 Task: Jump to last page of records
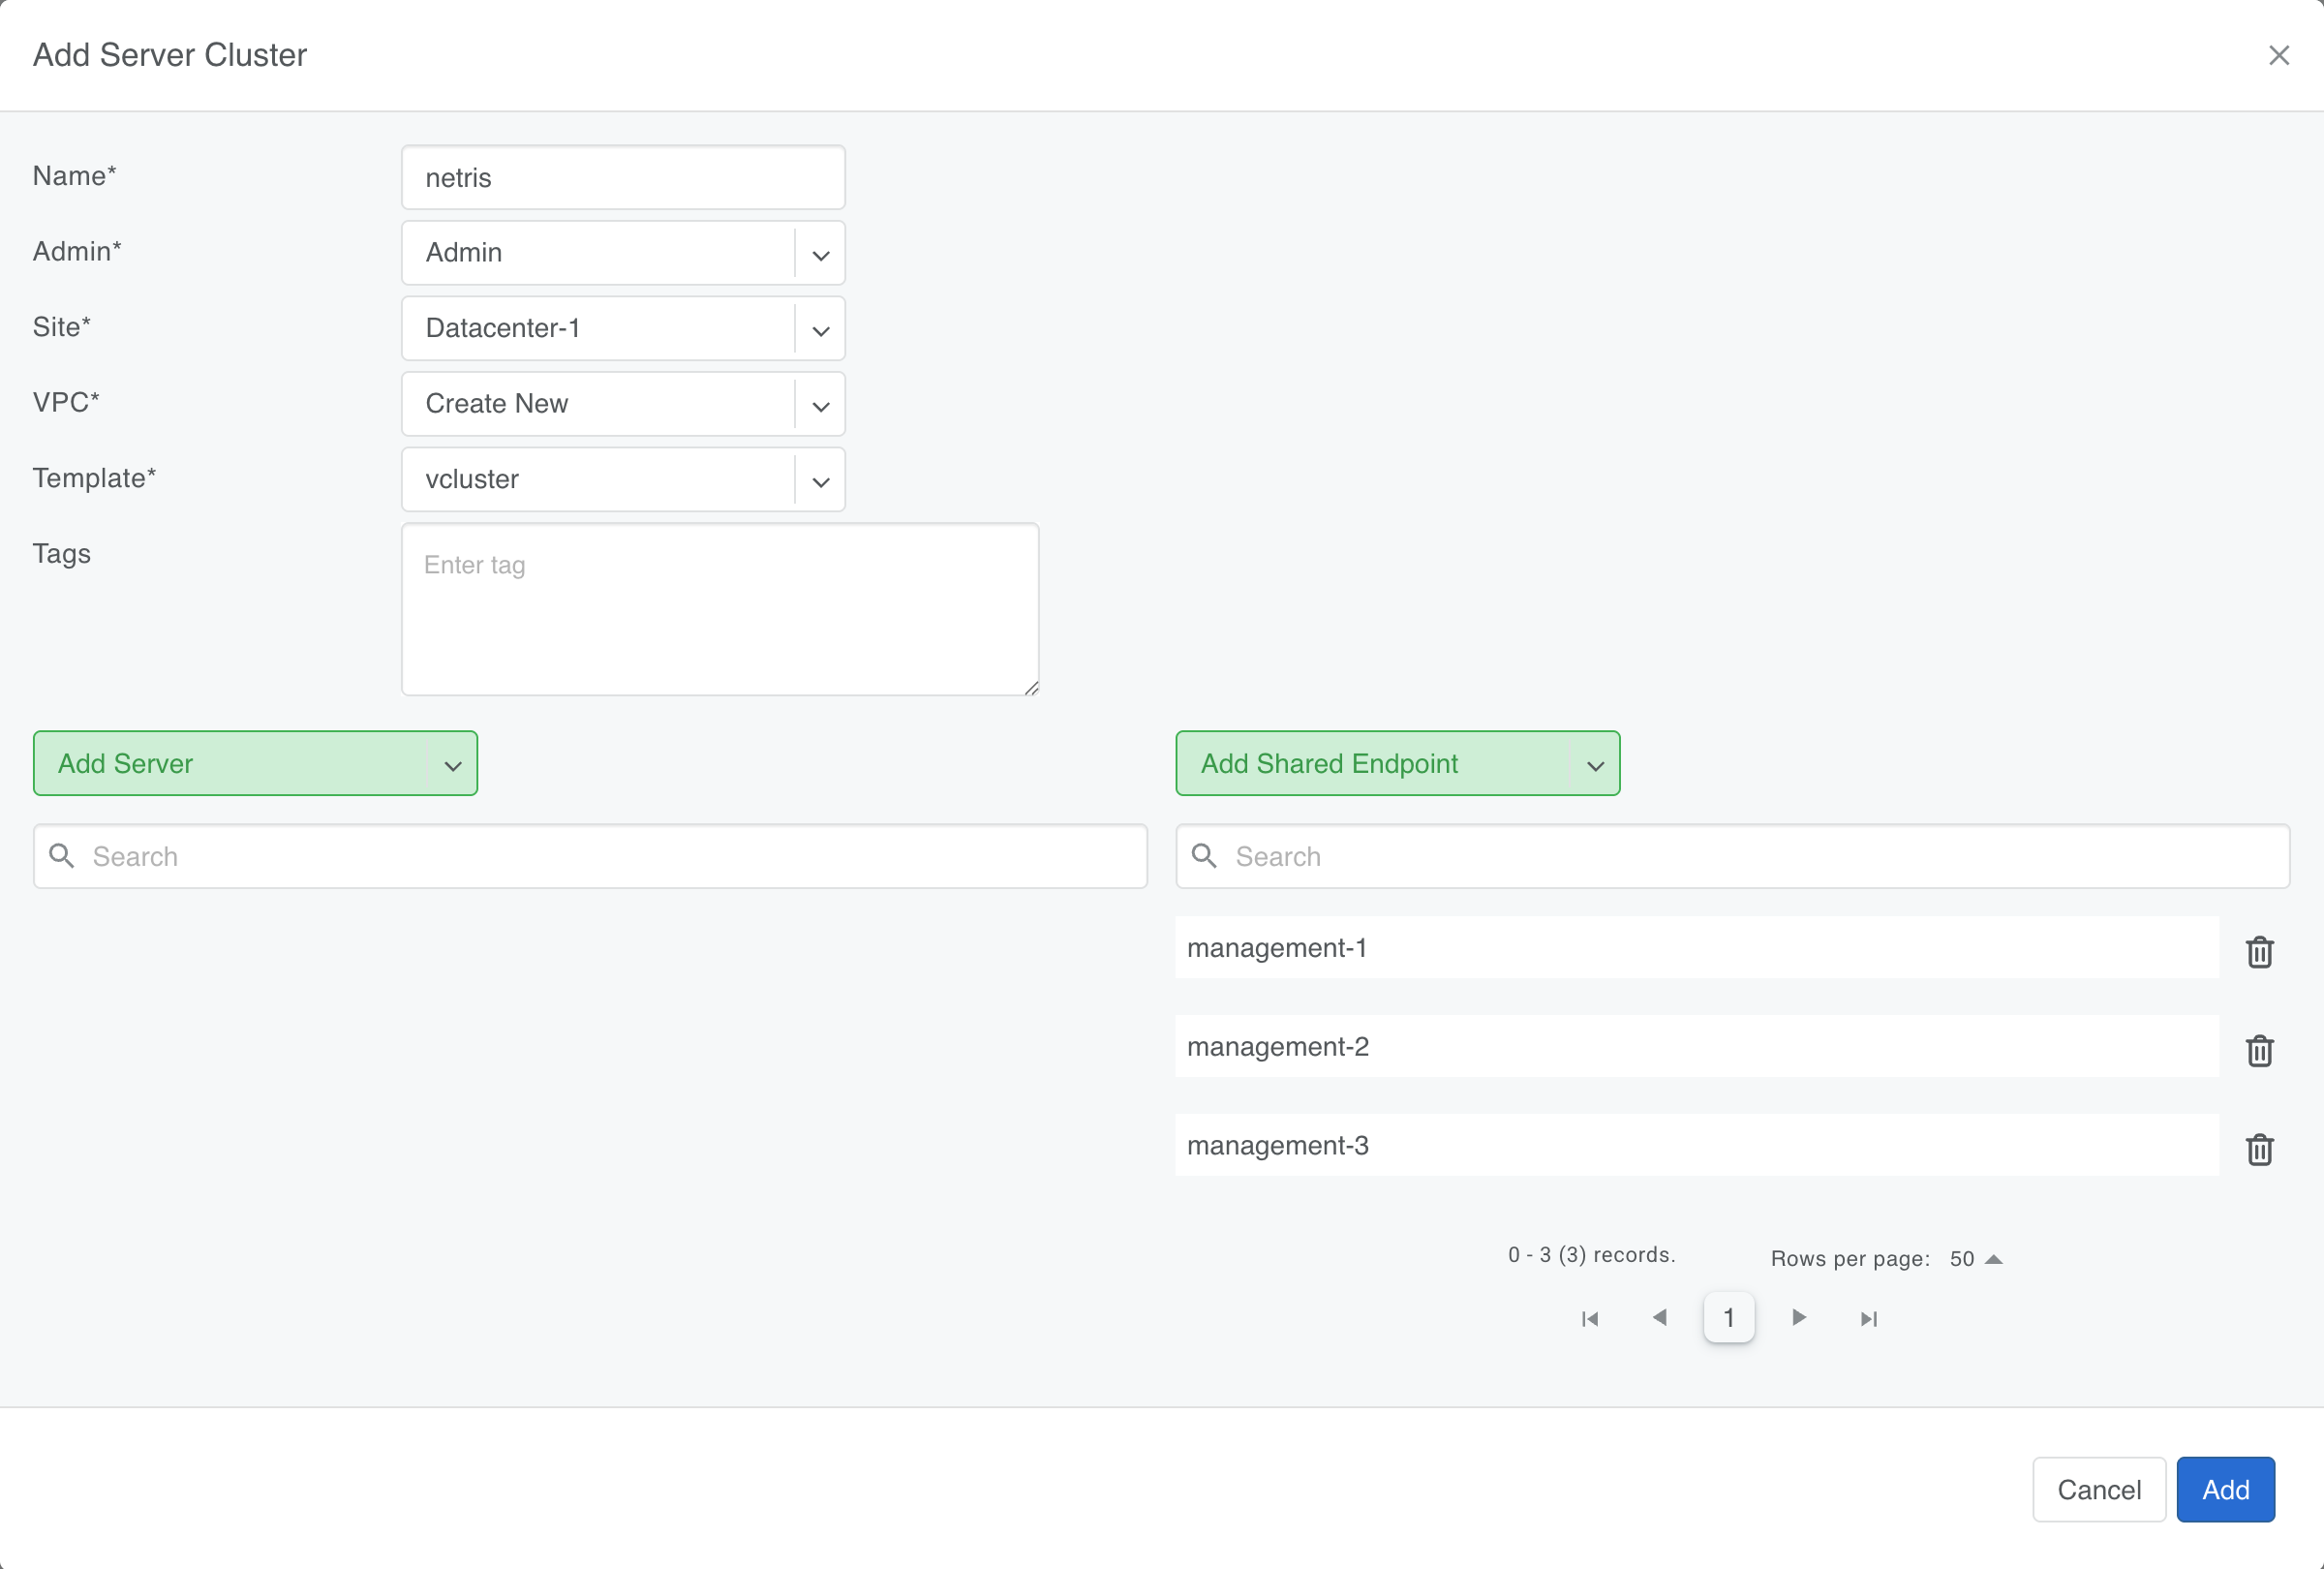point(1868,1319)
